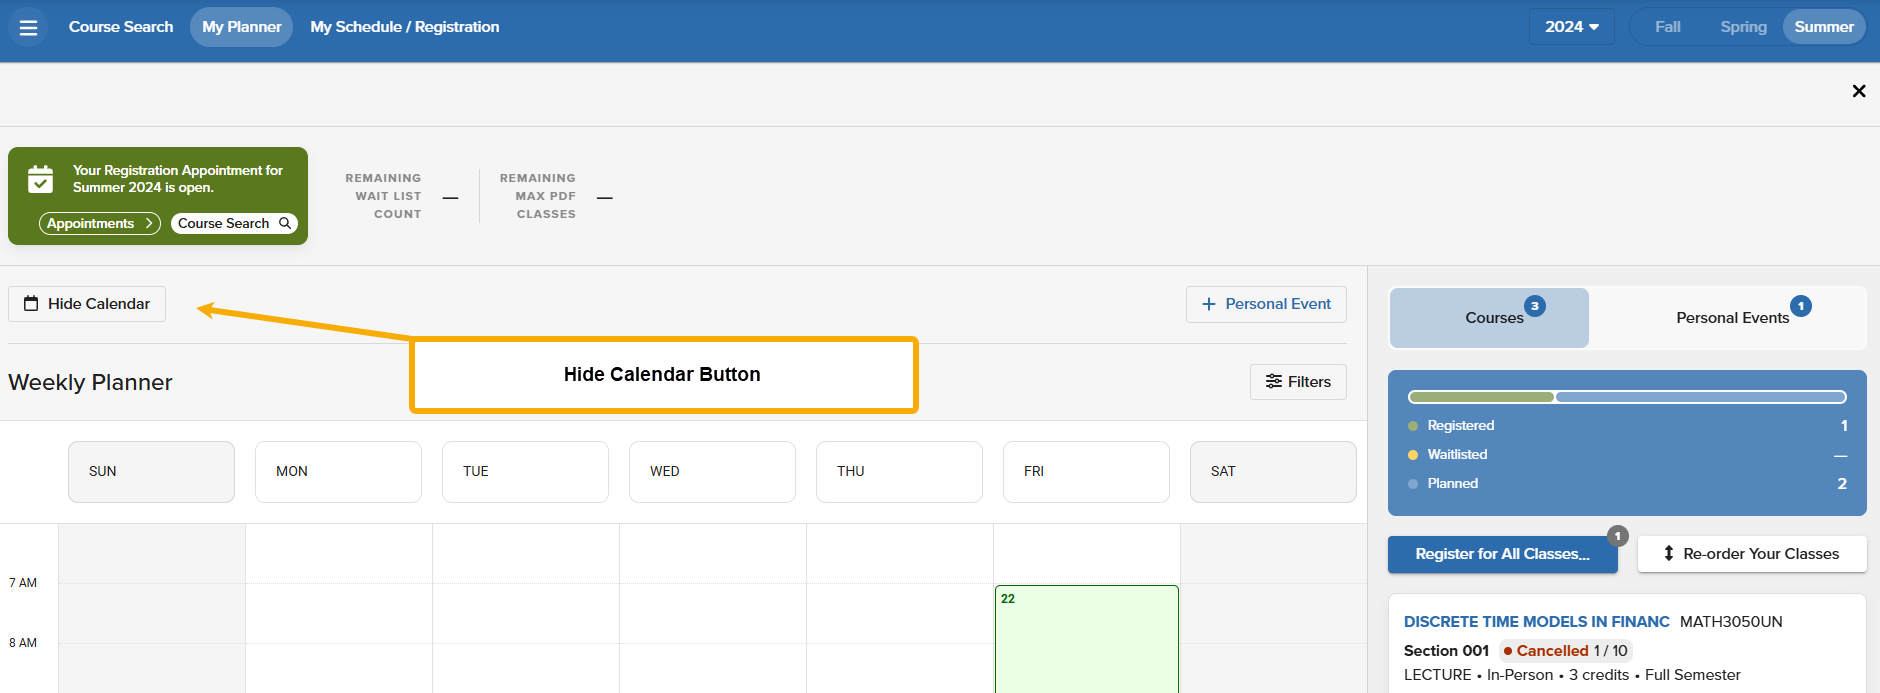Select the Summer term
Screen dimensions: 1880x693
click(1824, 27)
